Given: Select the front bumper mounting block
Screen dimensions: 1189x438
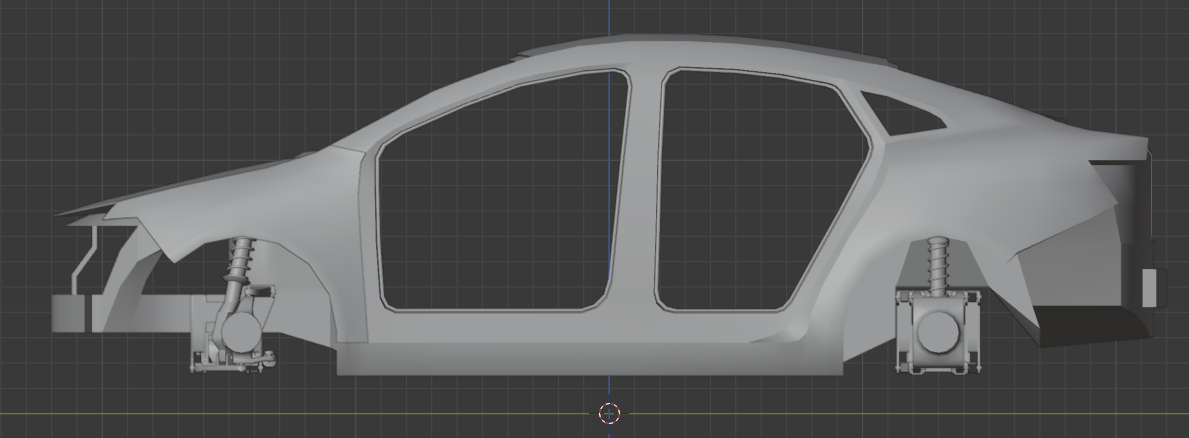Looking at the screenshot, I should click(x=69, y=313).
